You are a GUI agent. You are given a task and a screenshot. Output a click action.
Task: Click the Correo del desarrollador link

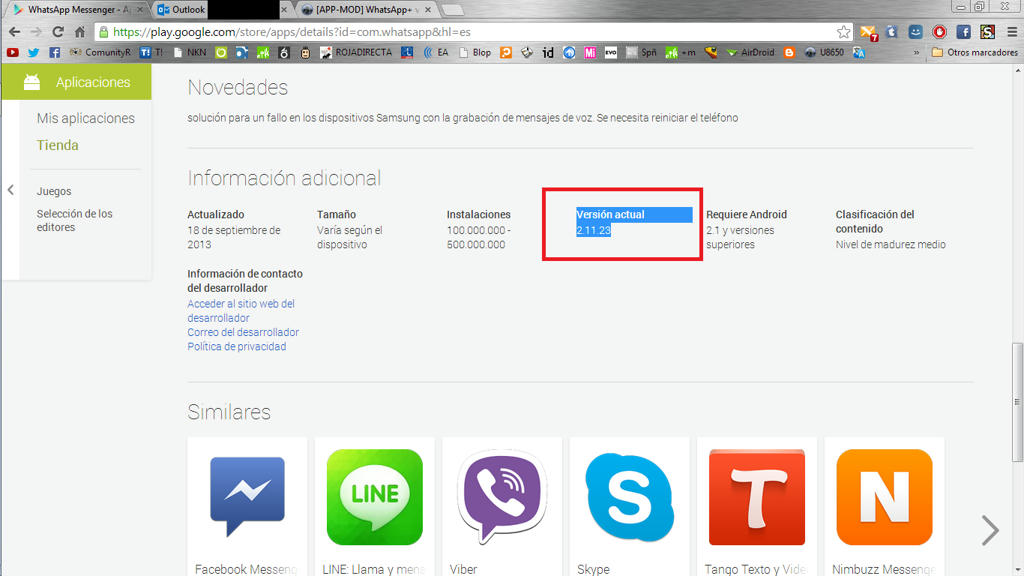coord(243,332)
